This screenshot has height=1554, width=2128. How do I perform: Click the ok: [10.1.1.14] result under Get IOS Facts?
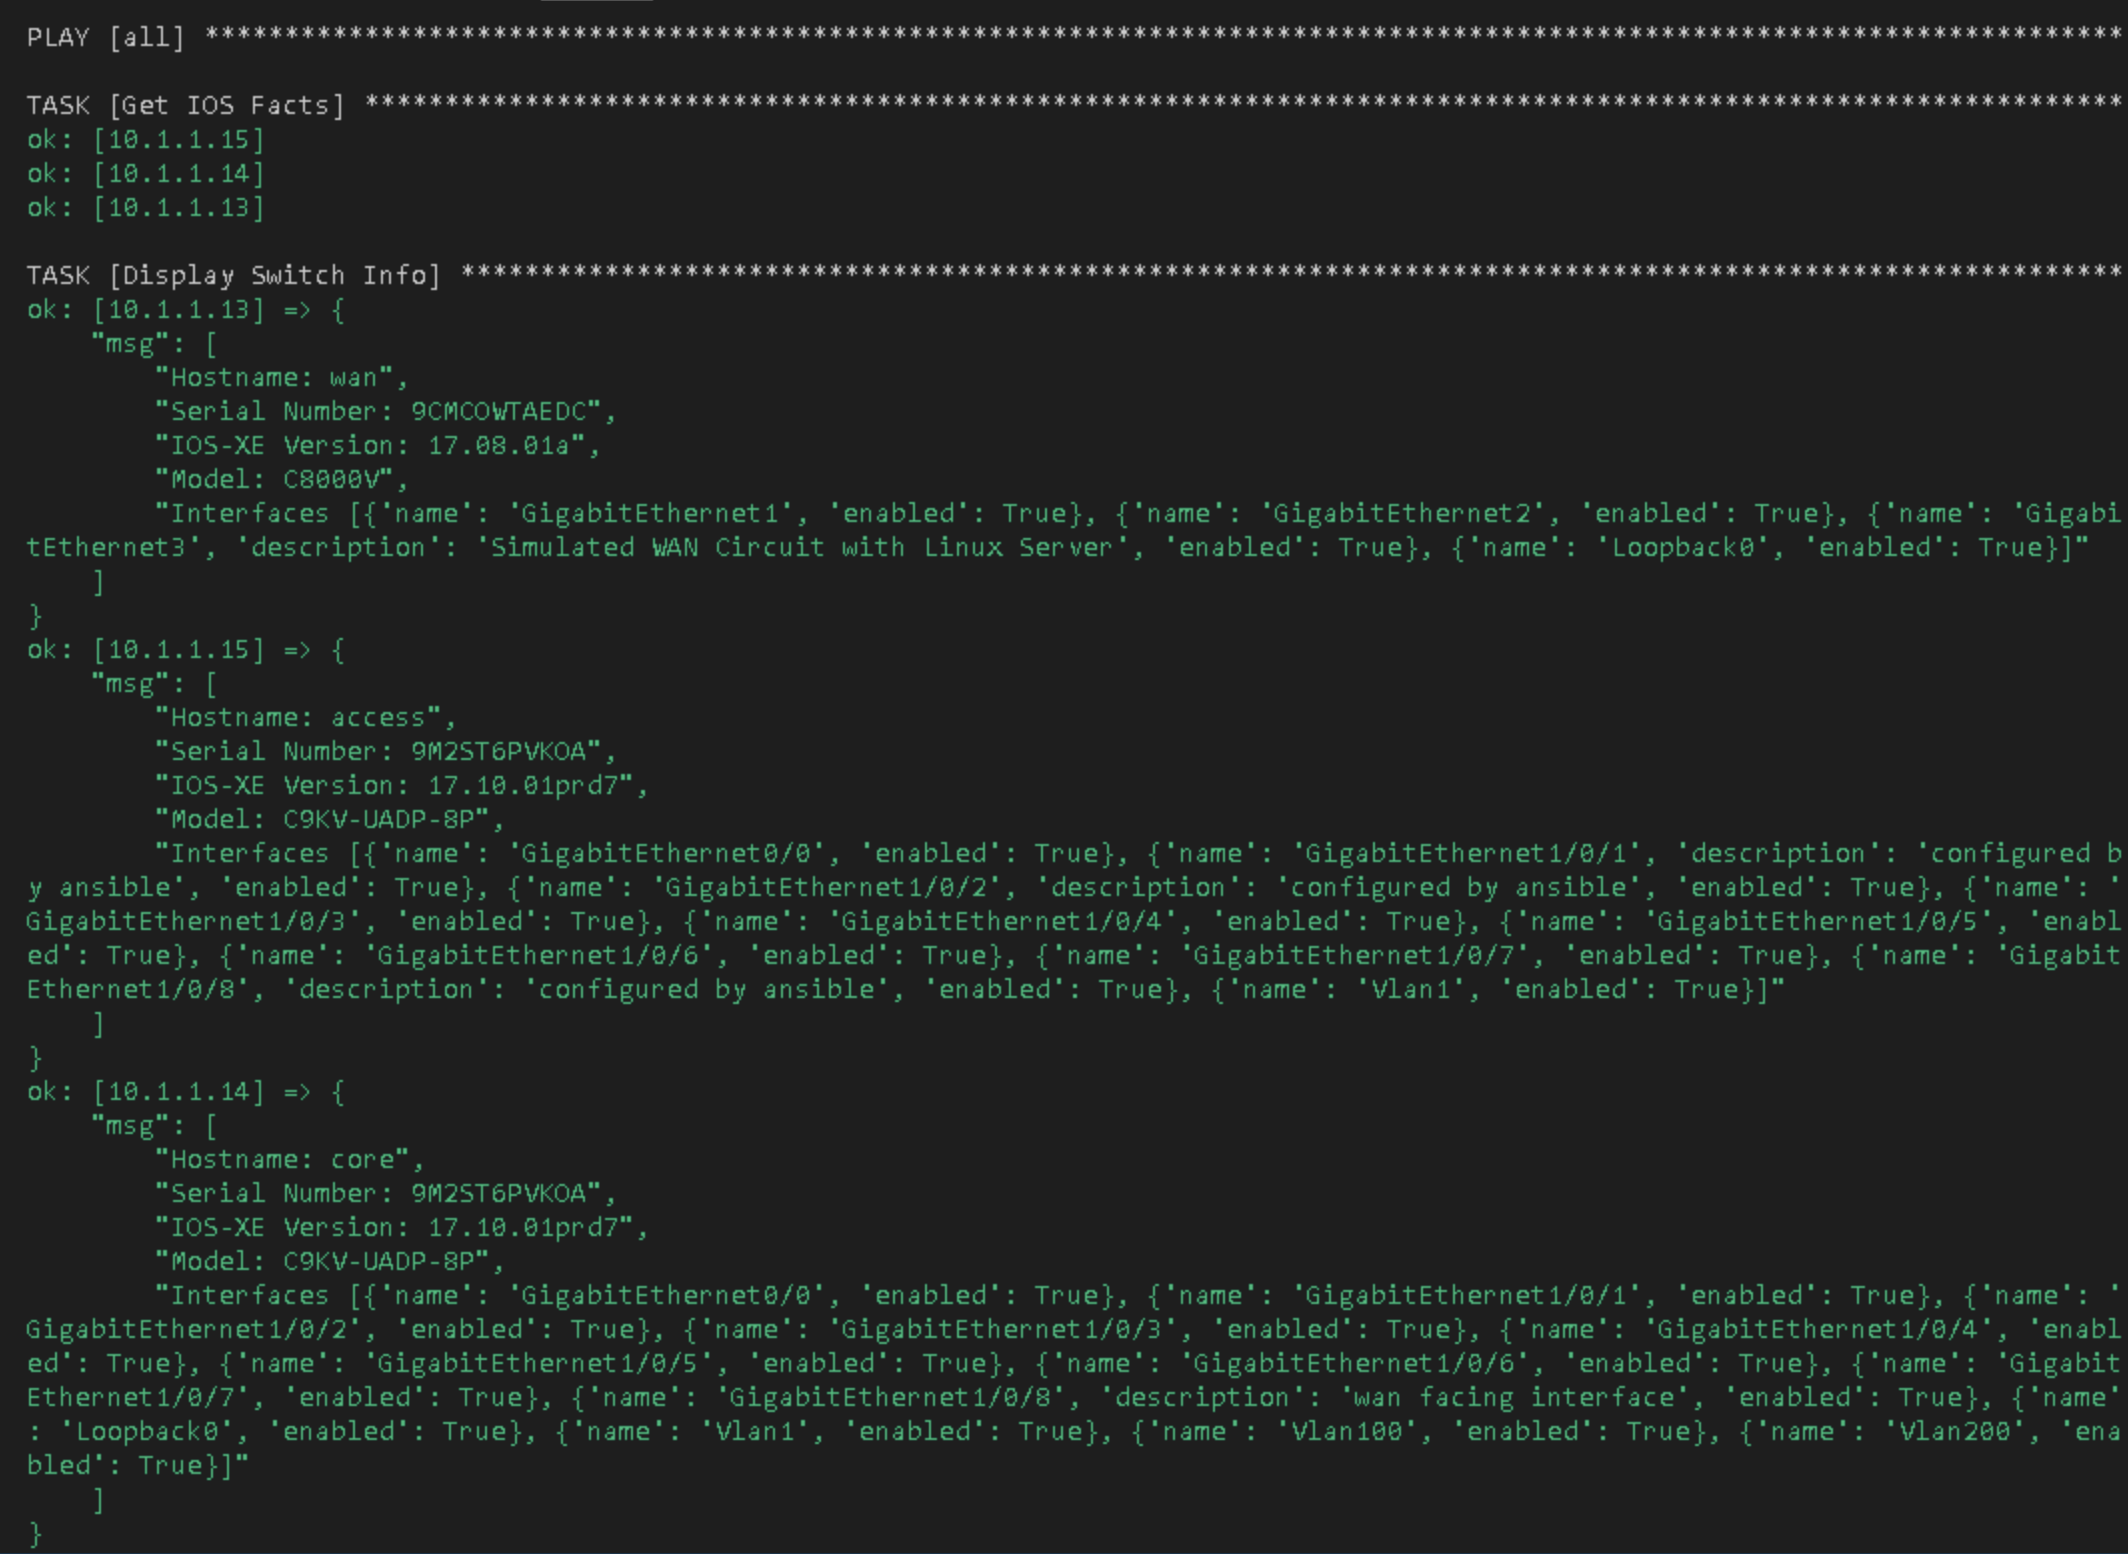146,173
